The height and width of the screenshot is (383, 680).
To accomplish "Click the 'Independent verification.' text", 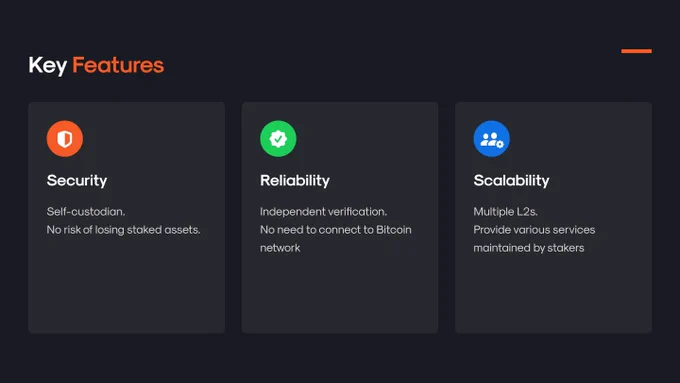I will [324, 212].
